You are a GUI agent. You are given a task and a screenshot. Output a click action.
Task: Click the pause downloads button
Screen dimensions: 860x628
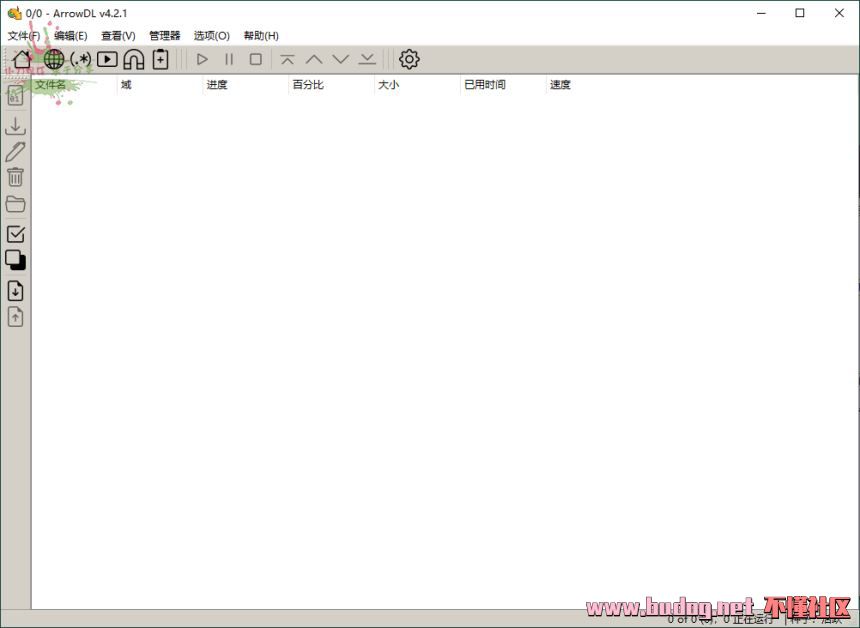pyautogui.click(x=229, y=59)
